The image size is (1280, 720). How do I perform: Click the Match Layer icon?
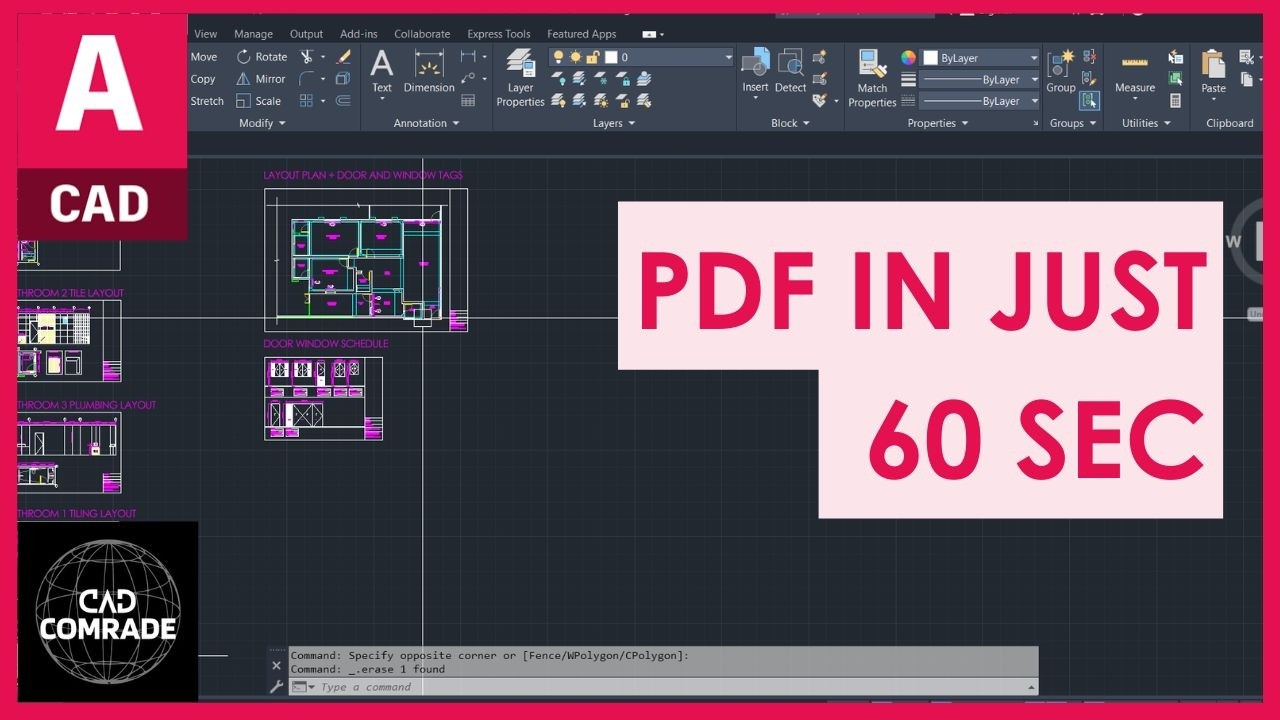(644, 101)
